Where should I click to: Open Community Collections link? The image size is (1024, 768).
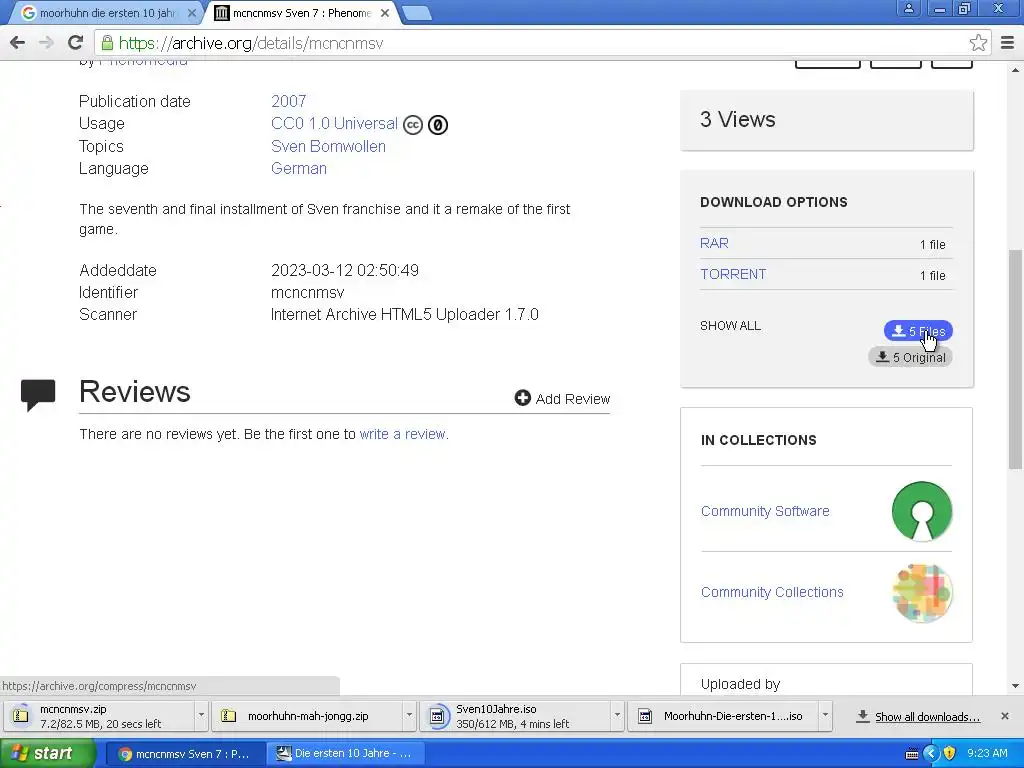pos(772,592)
